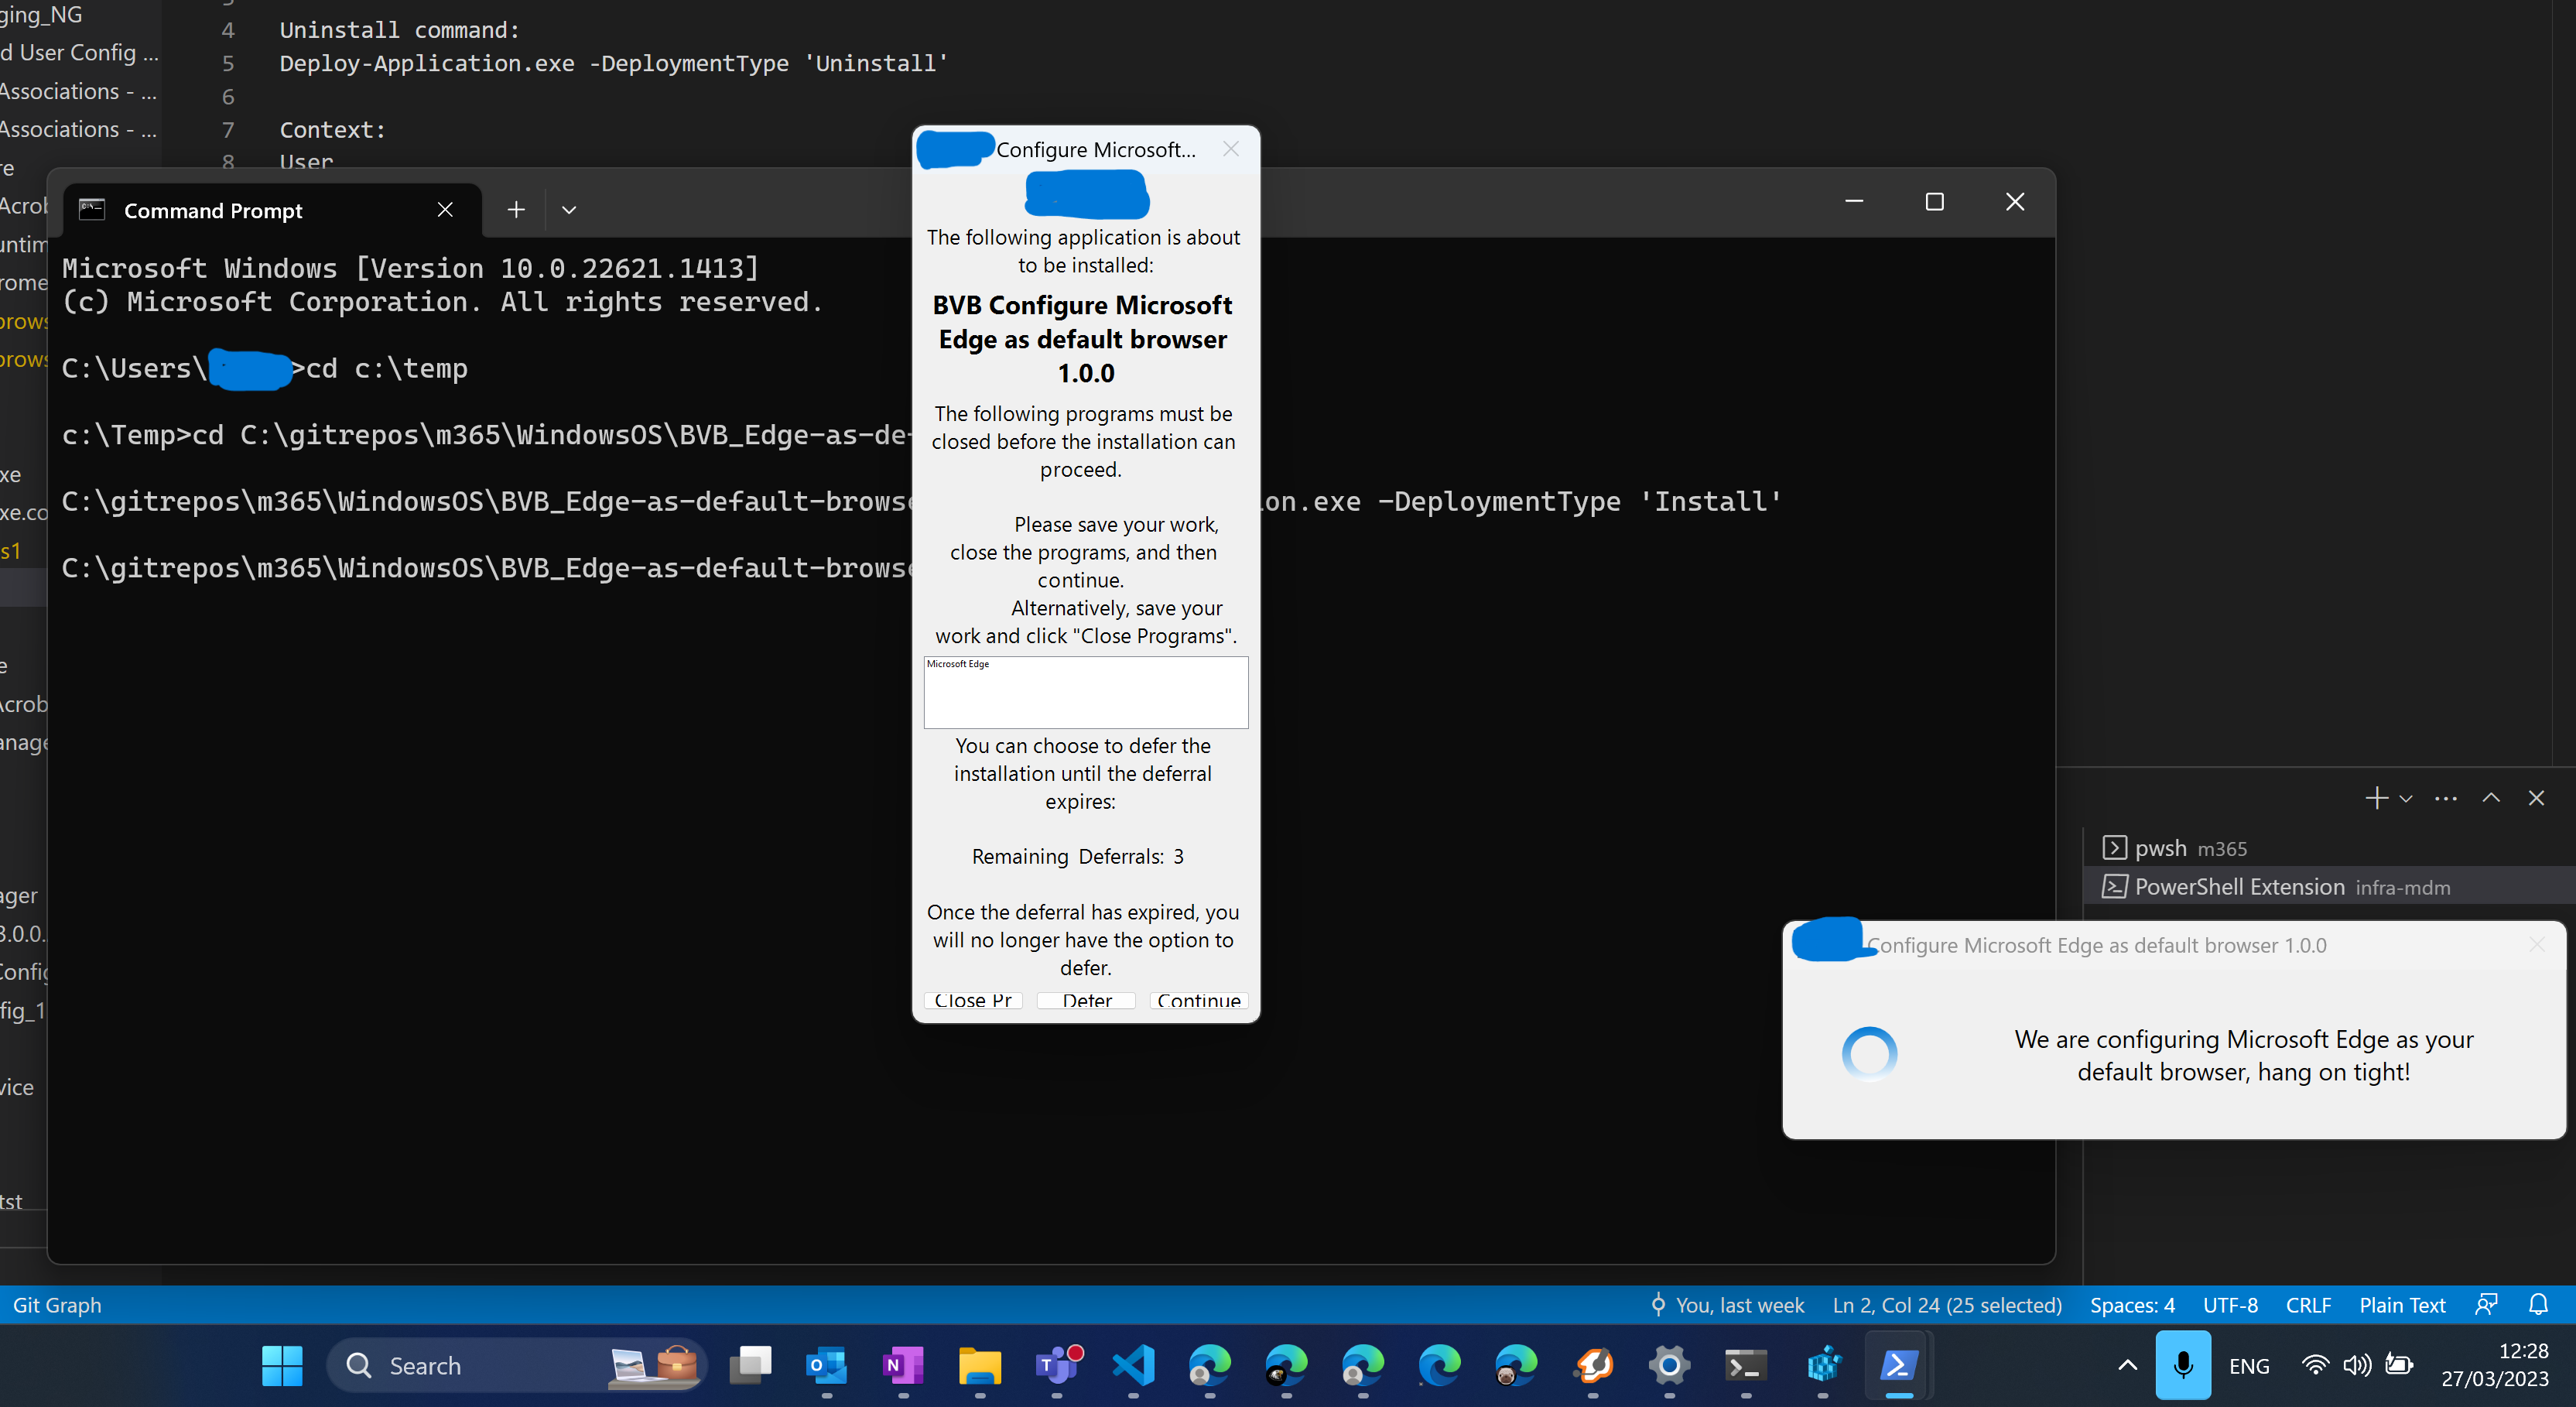Change language mode from Plain Text
The image size is (2576, 1407).
[x=2402, y=1305]
